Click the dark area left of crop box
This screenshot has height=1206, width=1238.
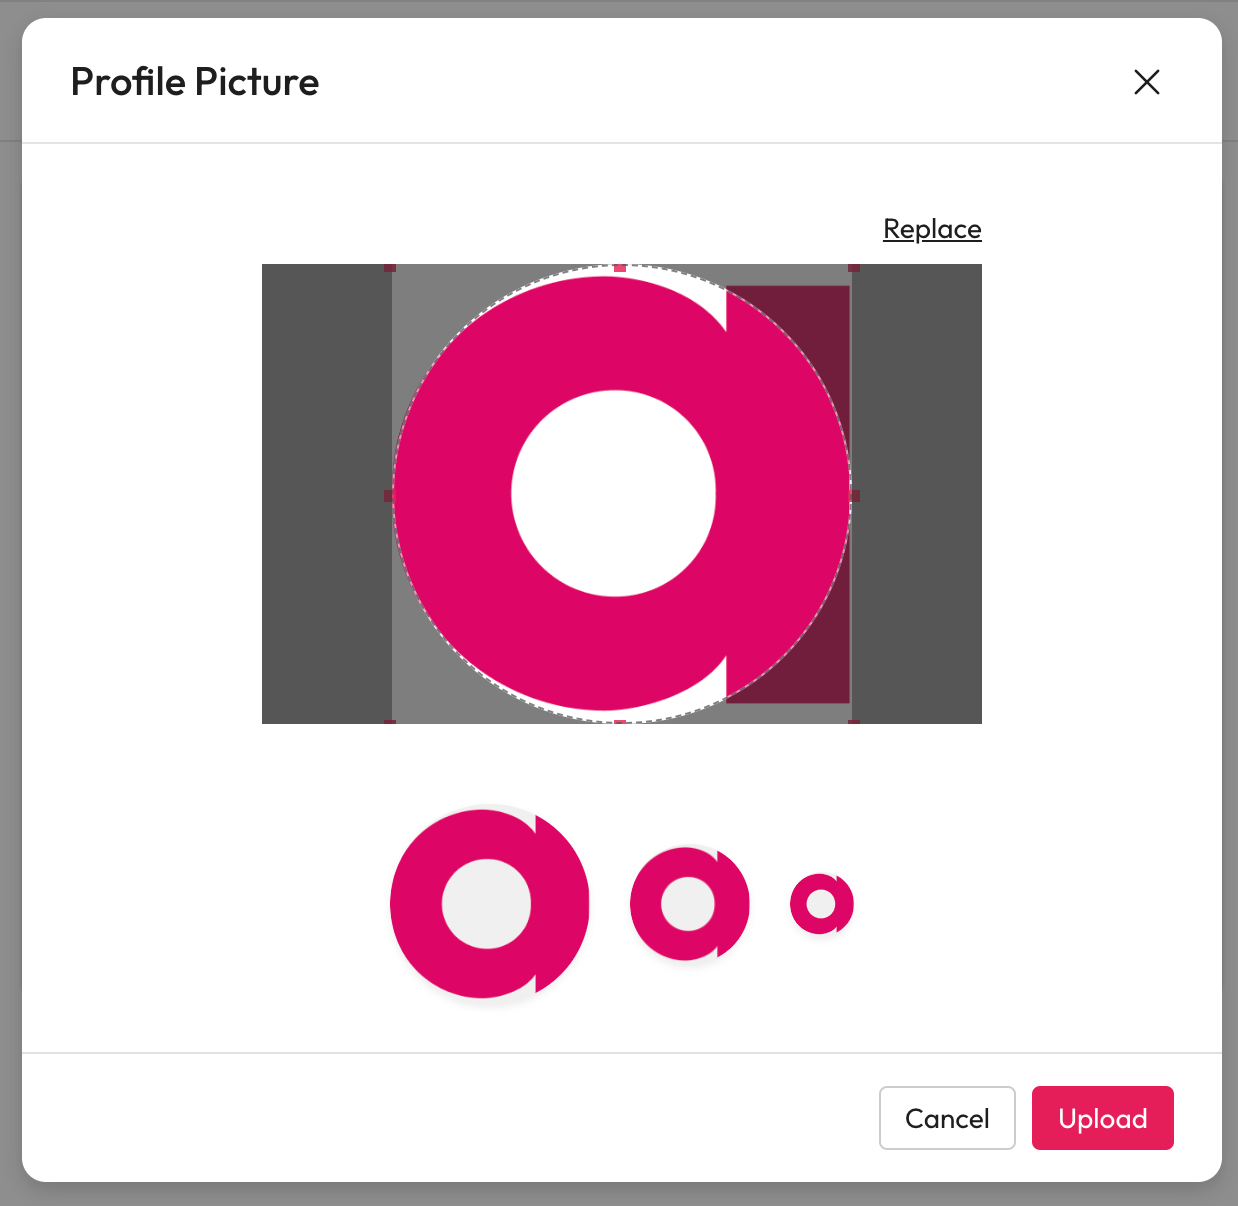pos(326,494)
